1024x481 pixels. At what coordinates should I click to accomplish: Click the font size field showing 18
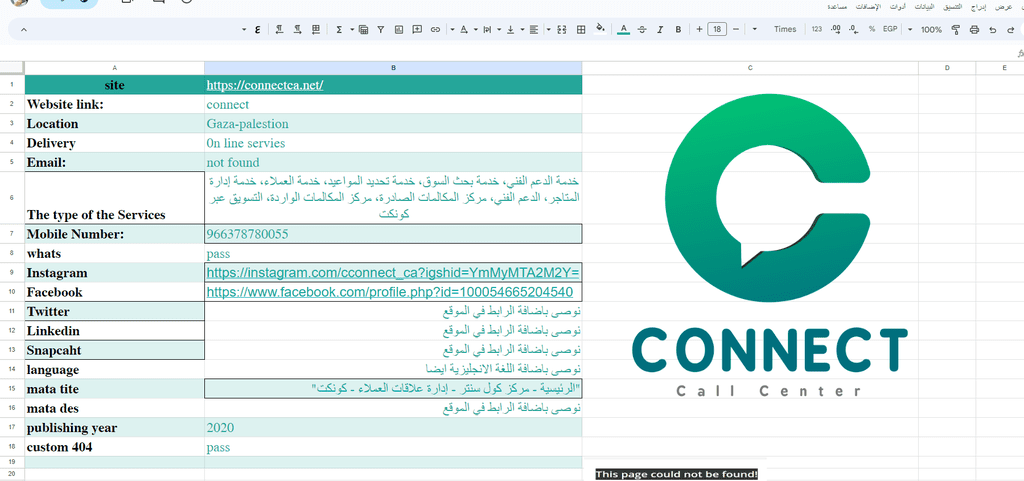point(718,29)
